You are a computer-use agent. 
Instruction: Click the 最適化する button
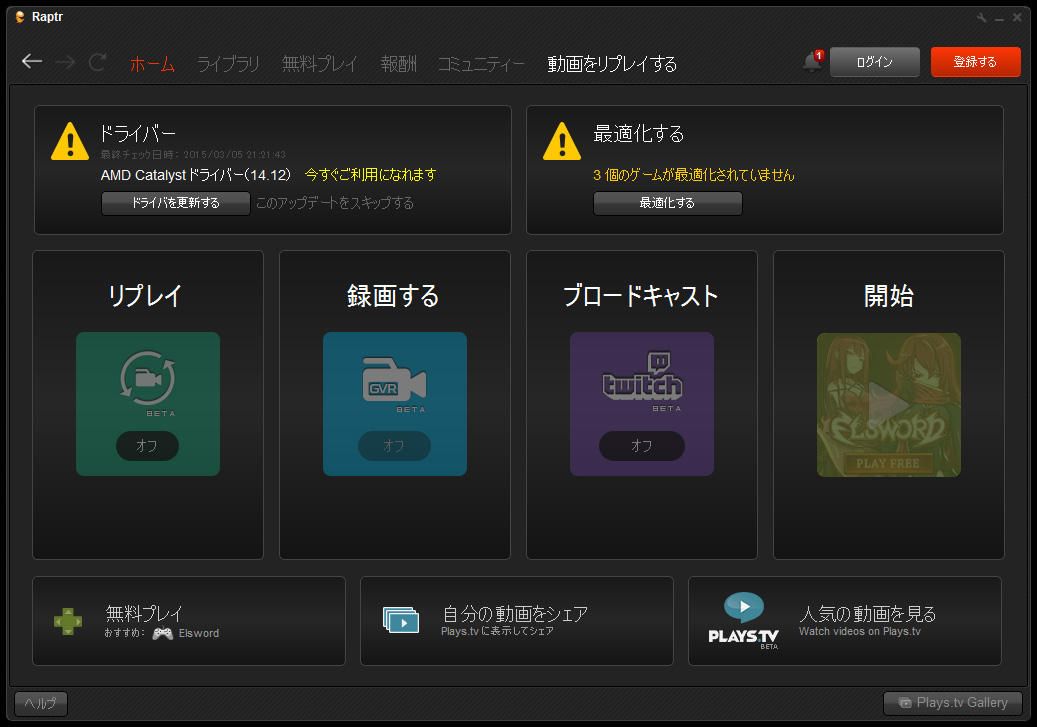(x=667, y=203)
